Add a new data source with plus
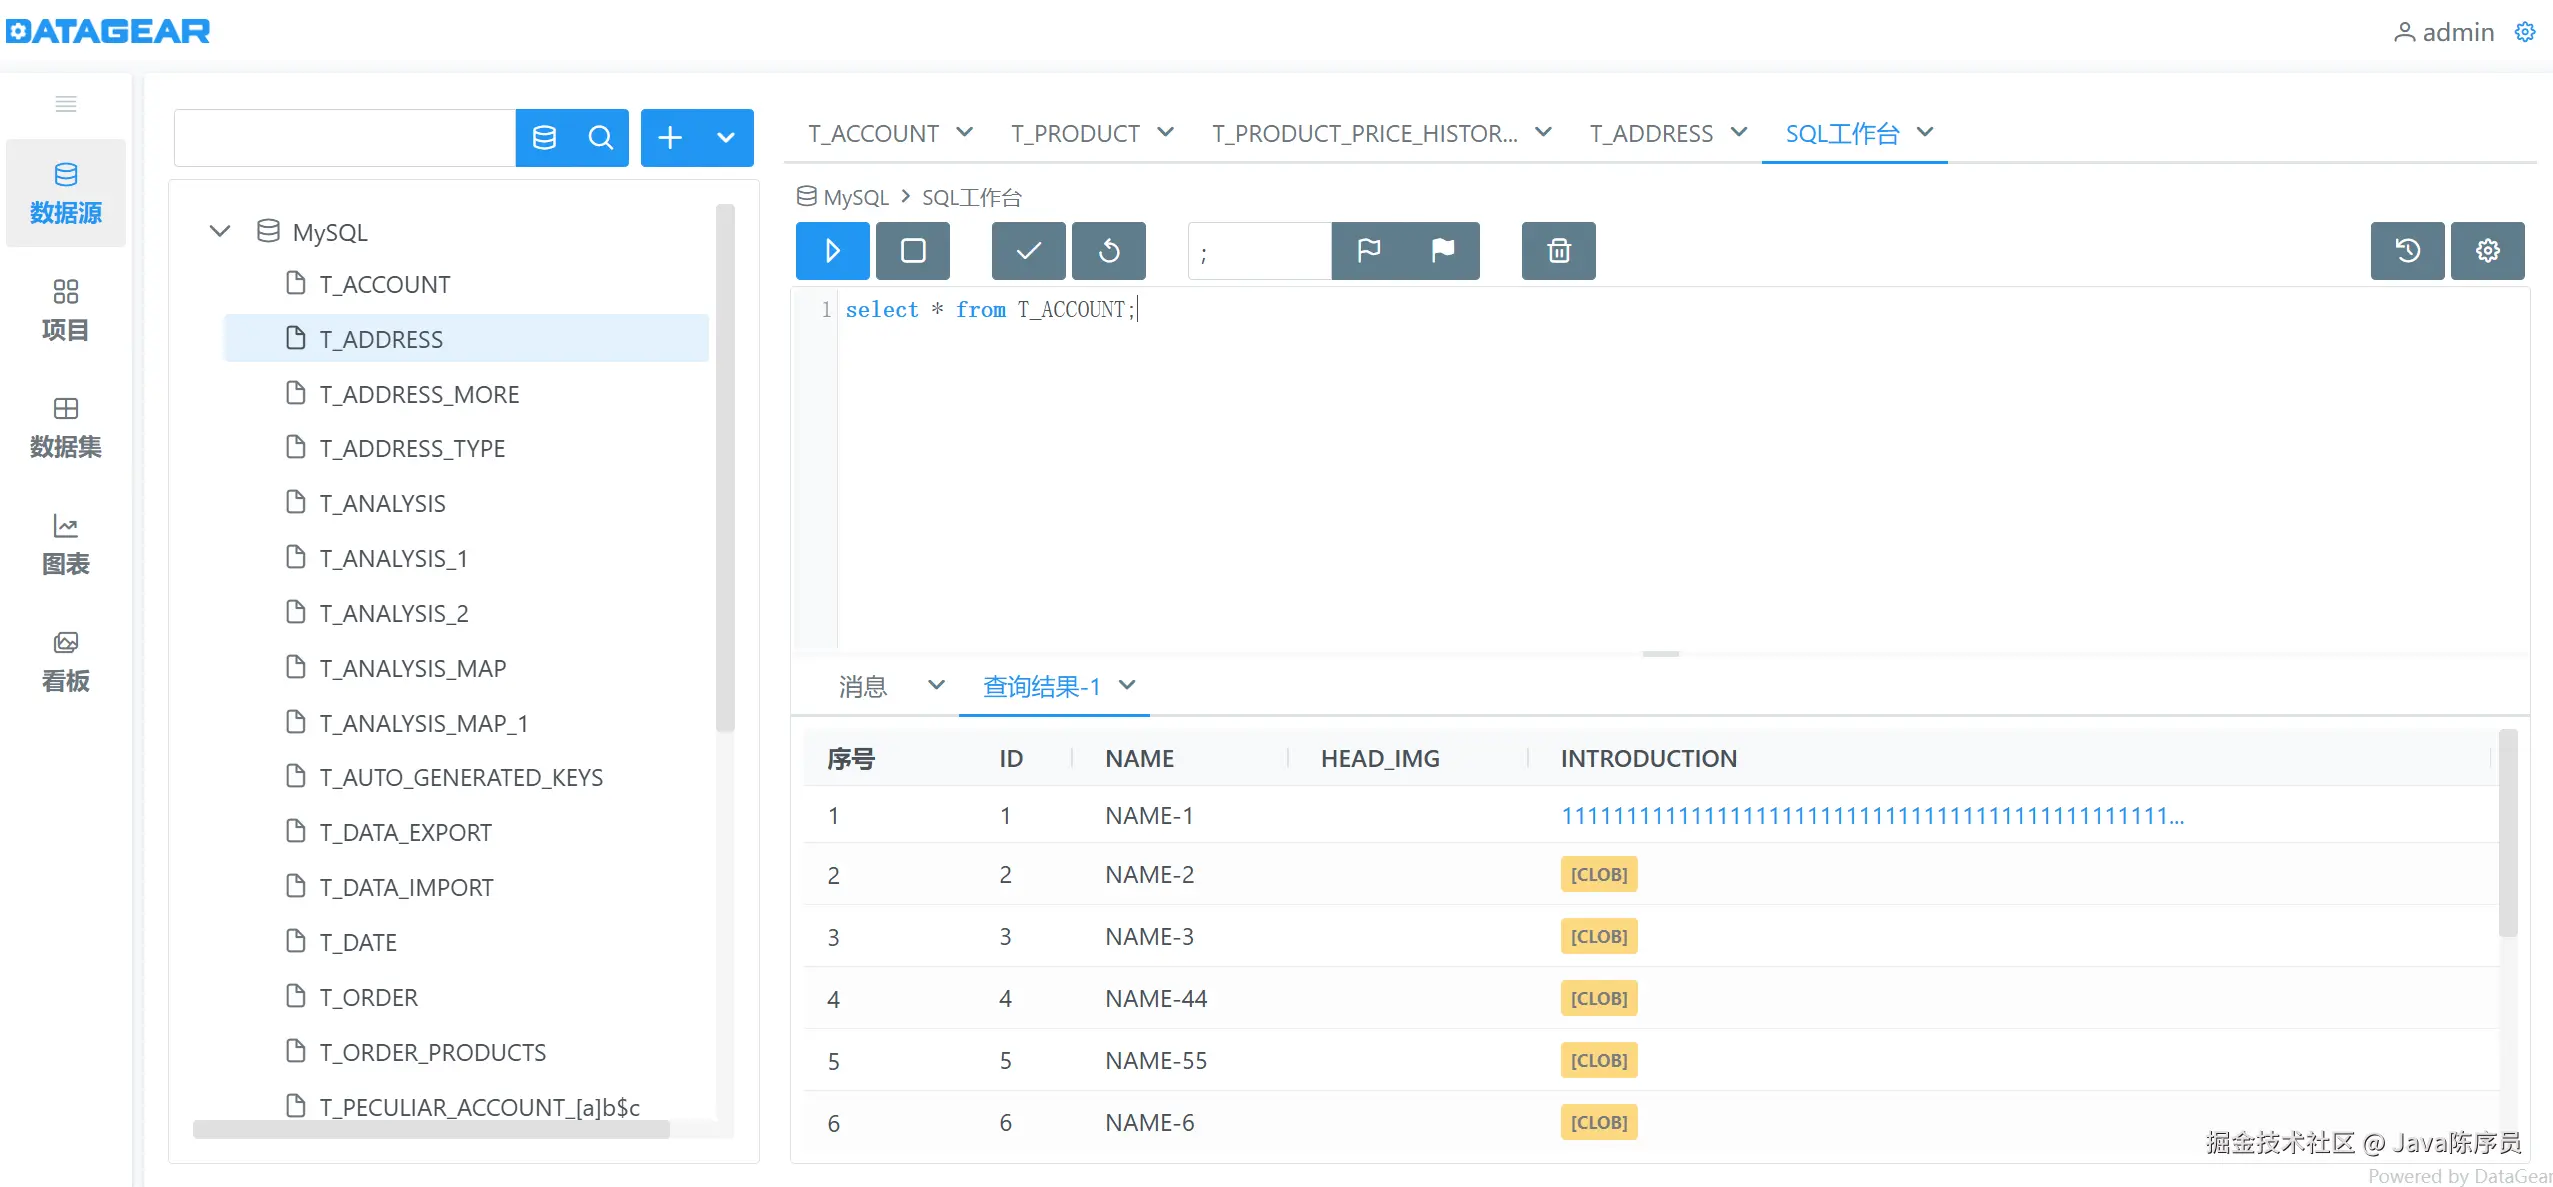The width and height of the screenshot is (2553, 1187). [670, 137]
